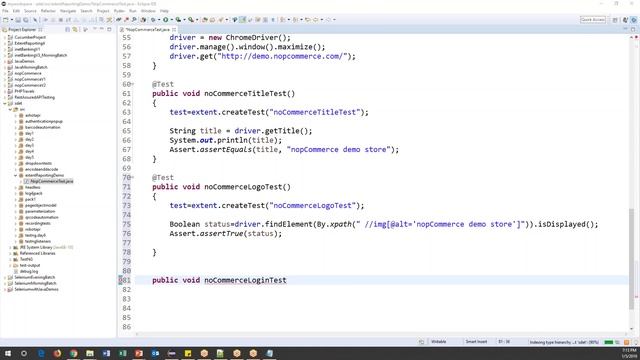Open the Windows Start menu
This screenshot has width=640, height=360.
point(7,353)
